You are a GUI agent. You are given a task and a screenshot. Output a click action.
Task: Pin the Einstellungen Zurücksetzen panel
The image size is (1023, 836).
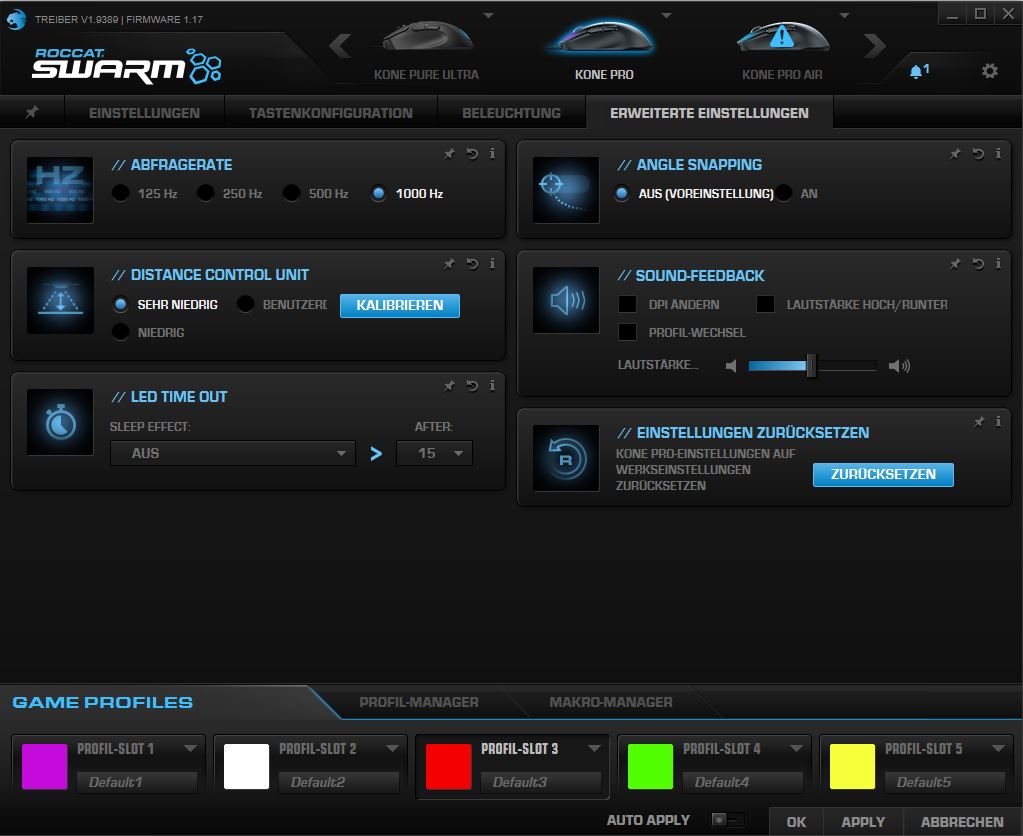979,422
